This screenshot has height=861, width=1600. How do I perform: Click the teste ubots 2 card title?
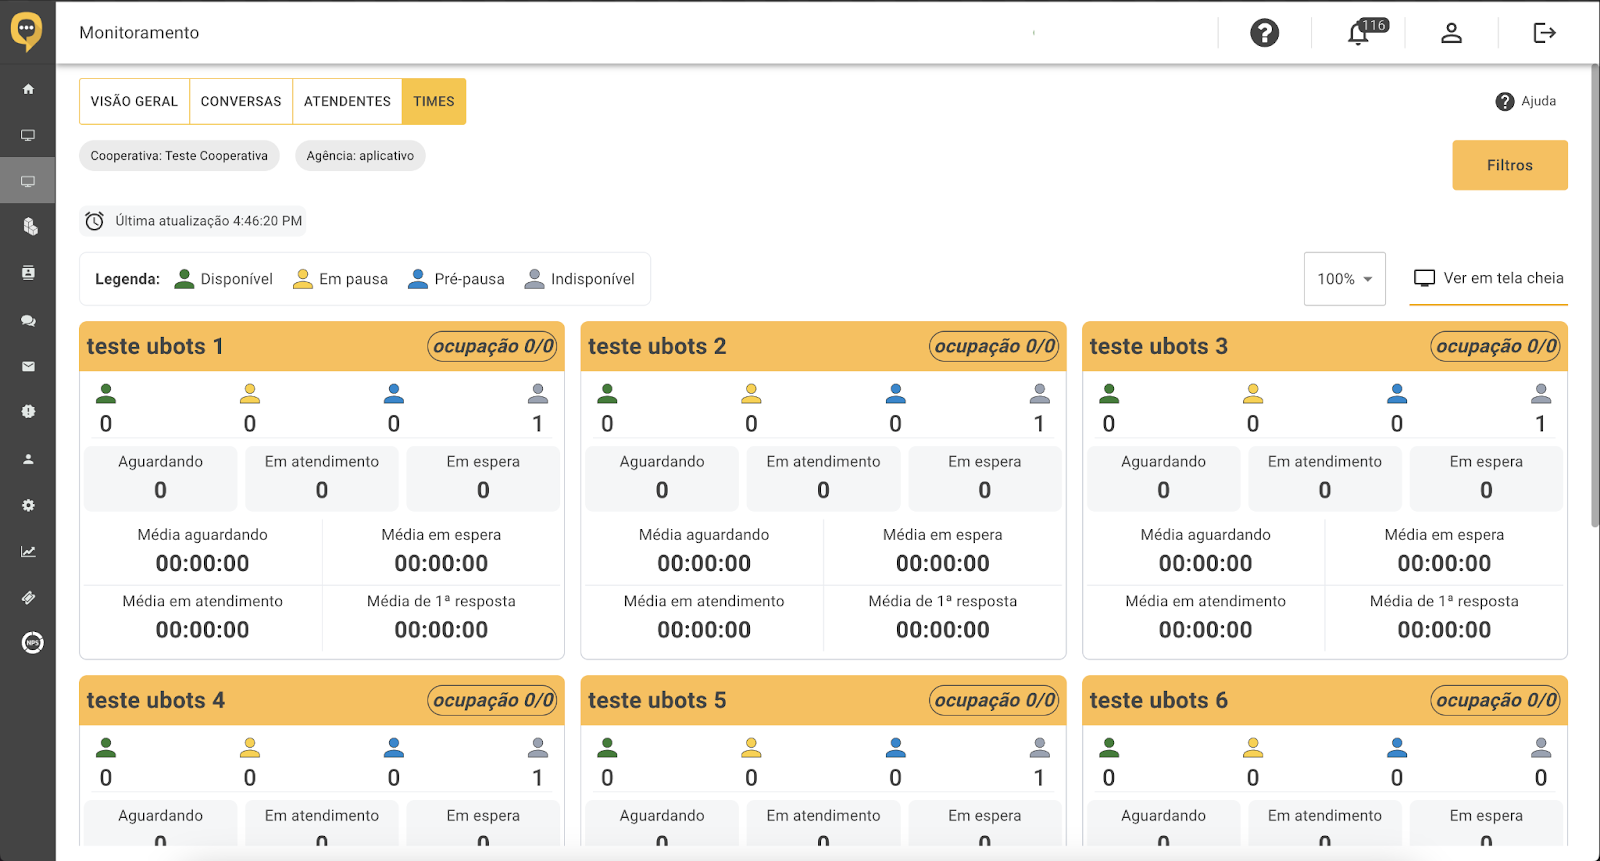pyautogui.click(x=657, y=346)
